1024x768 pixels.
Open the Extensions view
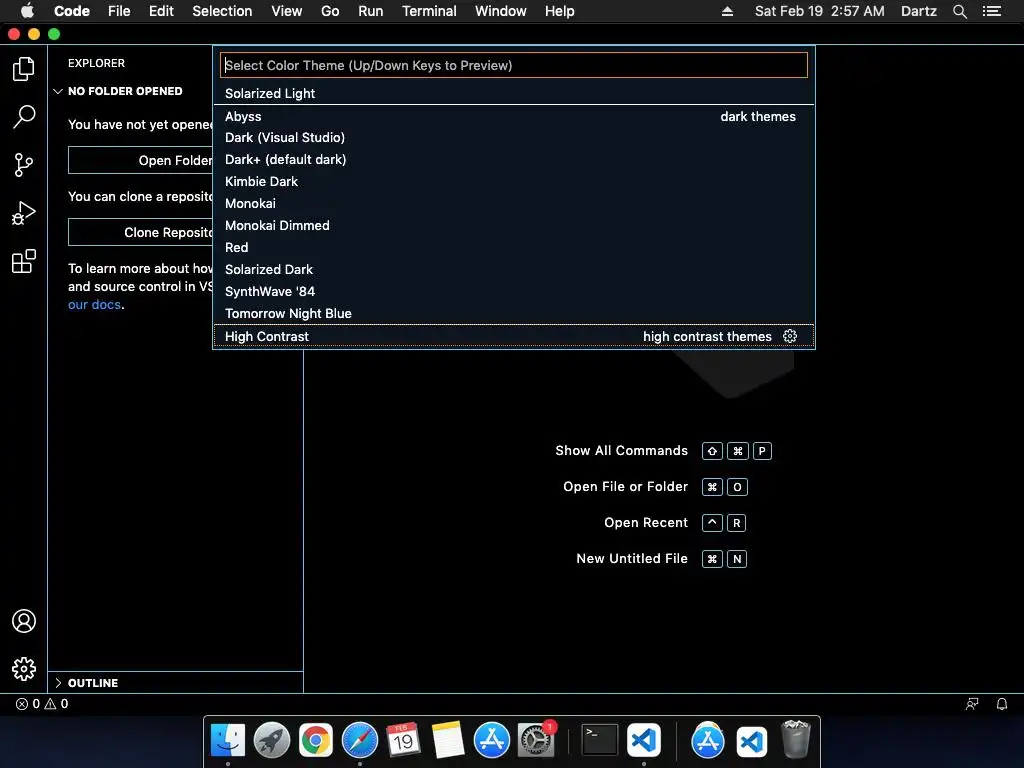[x=24, y=261]
